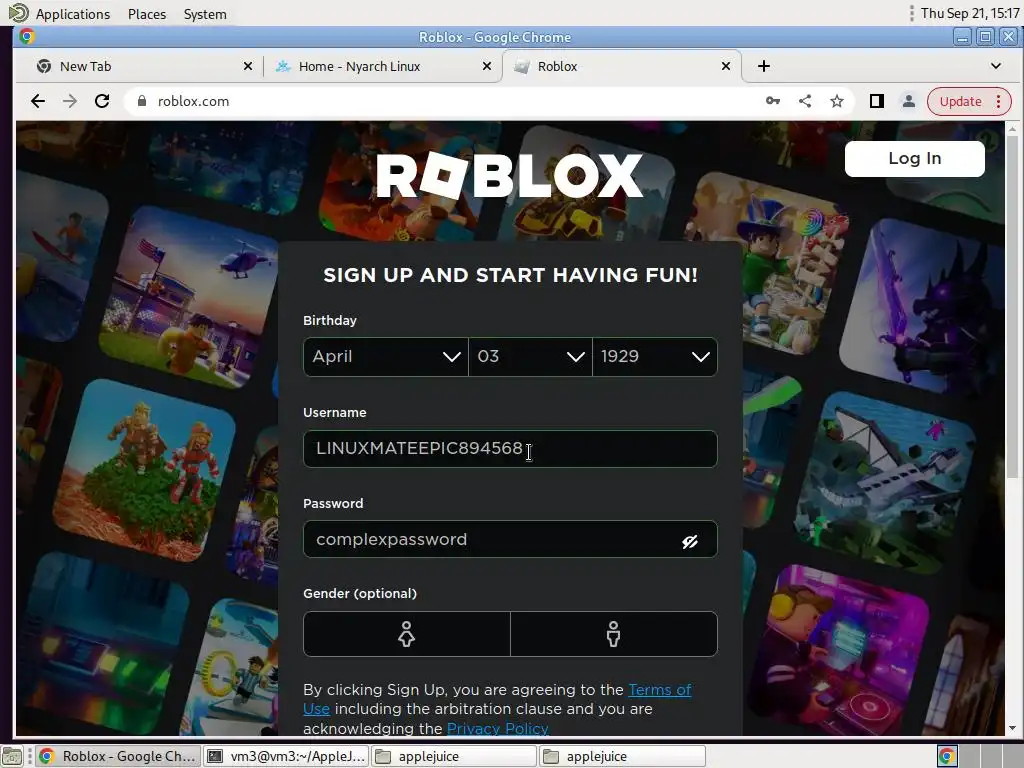Reload the roblox.com page
Image resolution: width=1024 pixels, height=768 pixels.
click(102, 101)
